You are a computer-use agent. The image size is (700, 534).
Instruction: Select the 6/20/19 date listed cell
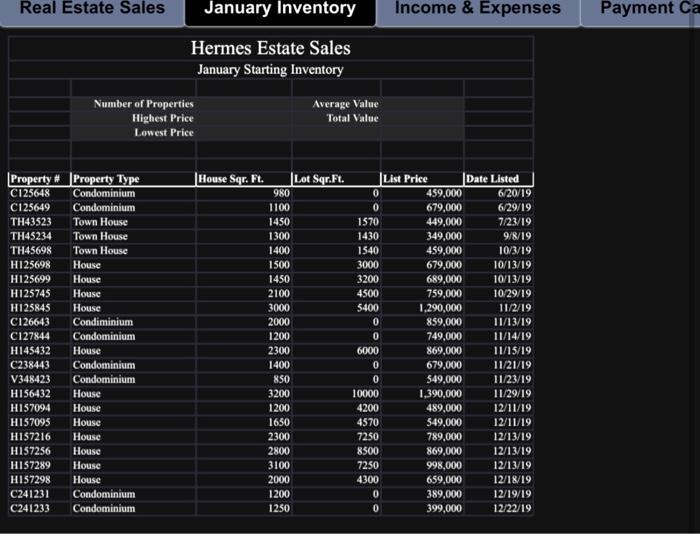tap(499, 193)
